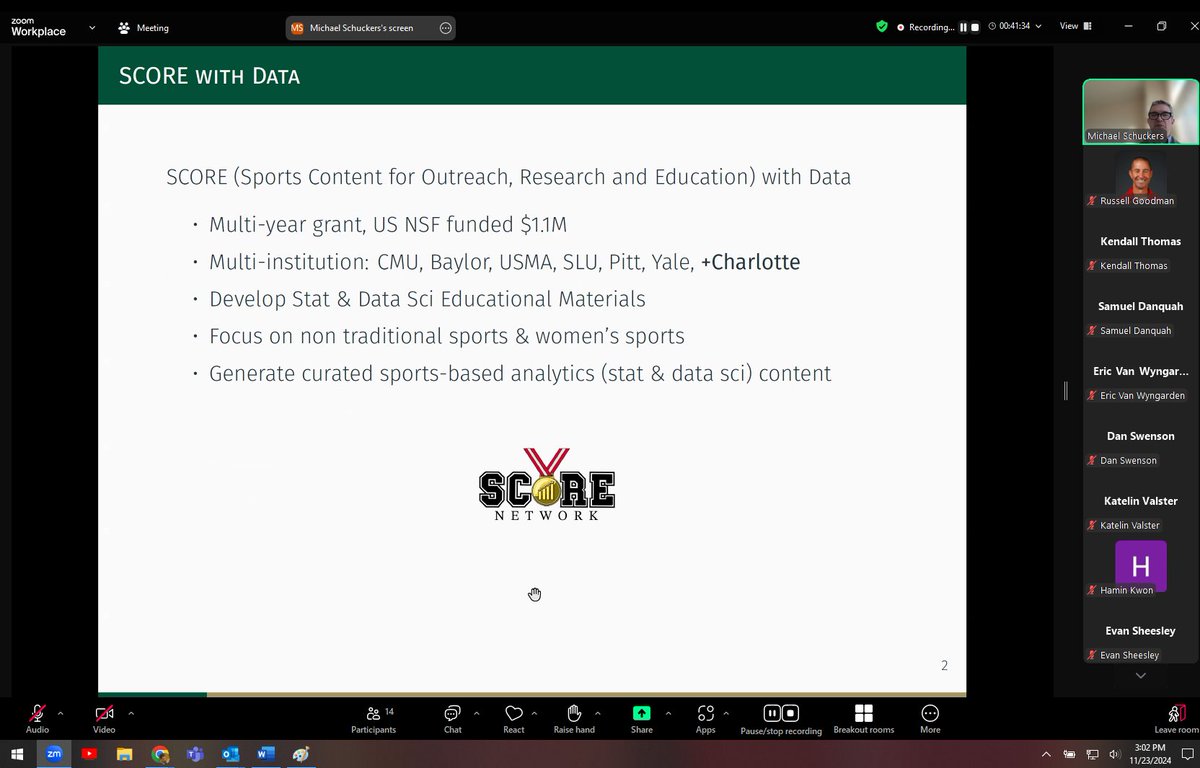
Task: Open video options caret next to Video
Action: click(130, 713)
